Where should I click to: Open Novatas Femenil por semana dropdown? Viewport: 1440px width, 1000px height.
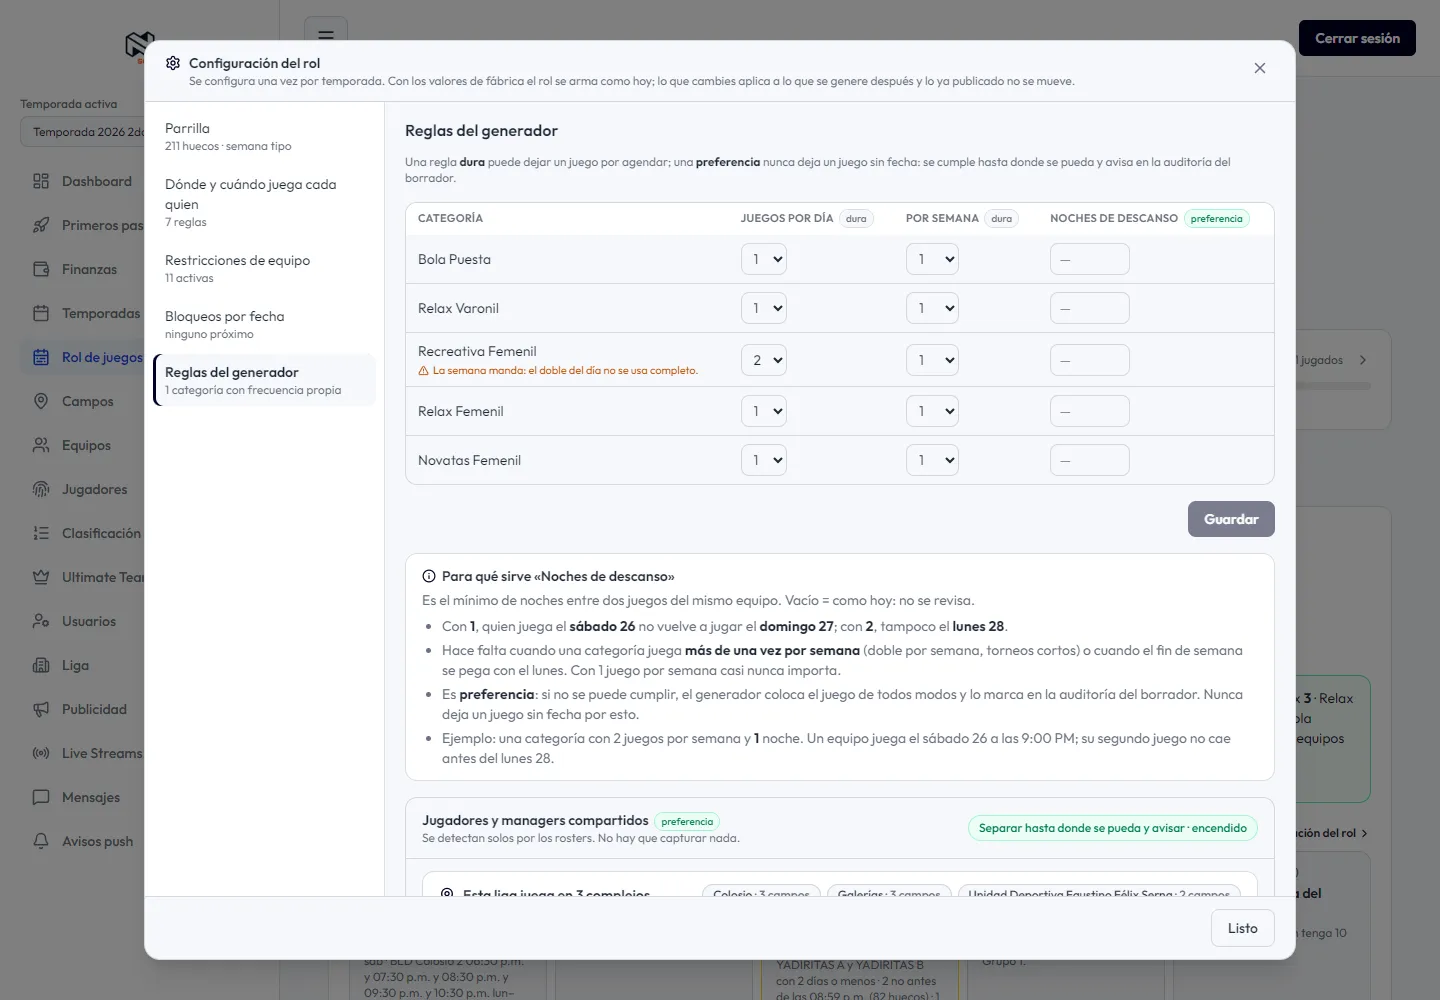pyautogui.click(x=932, y=460)
